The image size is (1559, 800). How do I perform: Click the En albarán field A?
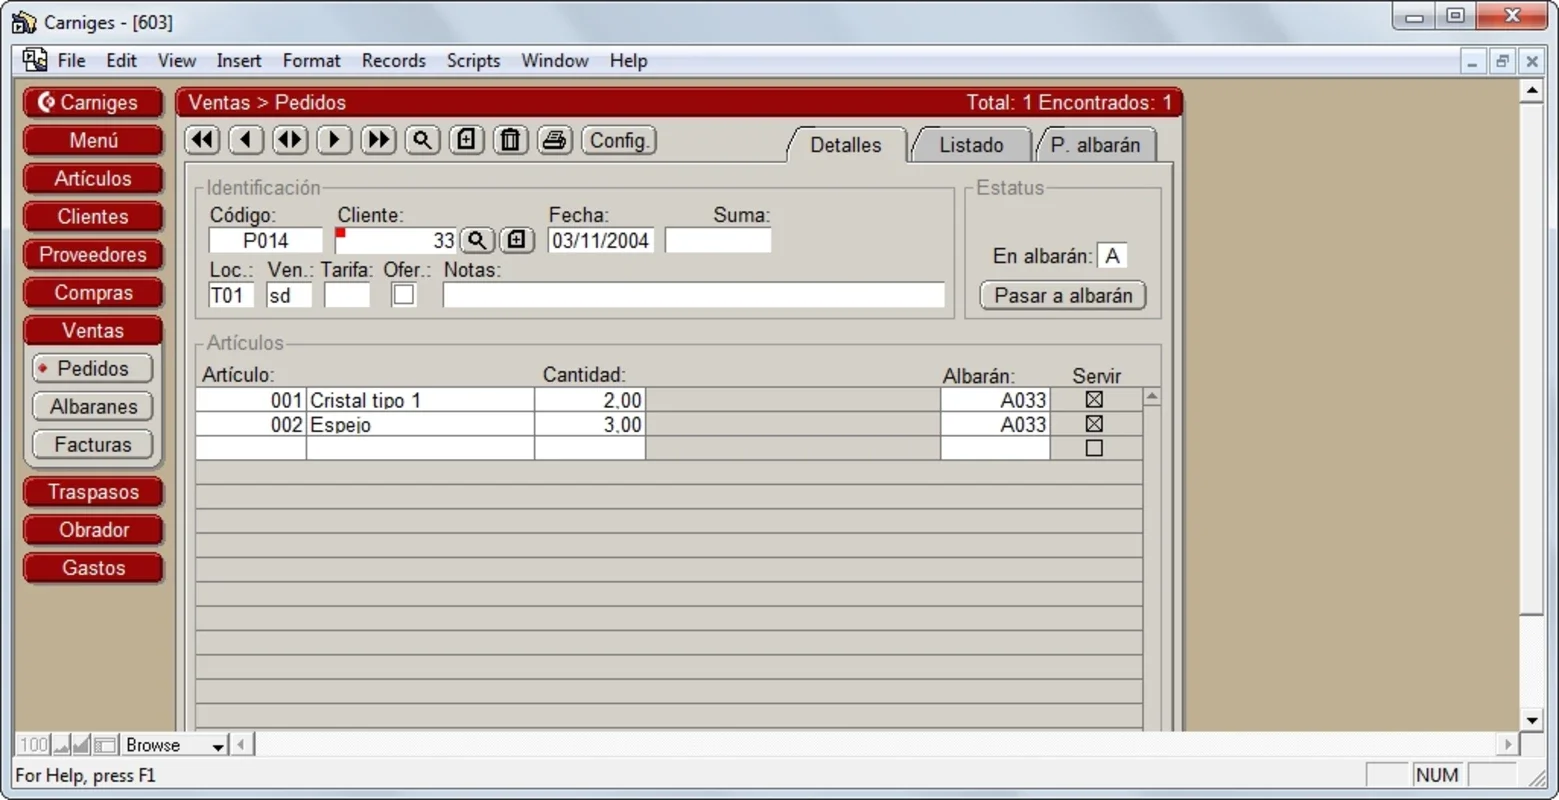(1112, 256)
